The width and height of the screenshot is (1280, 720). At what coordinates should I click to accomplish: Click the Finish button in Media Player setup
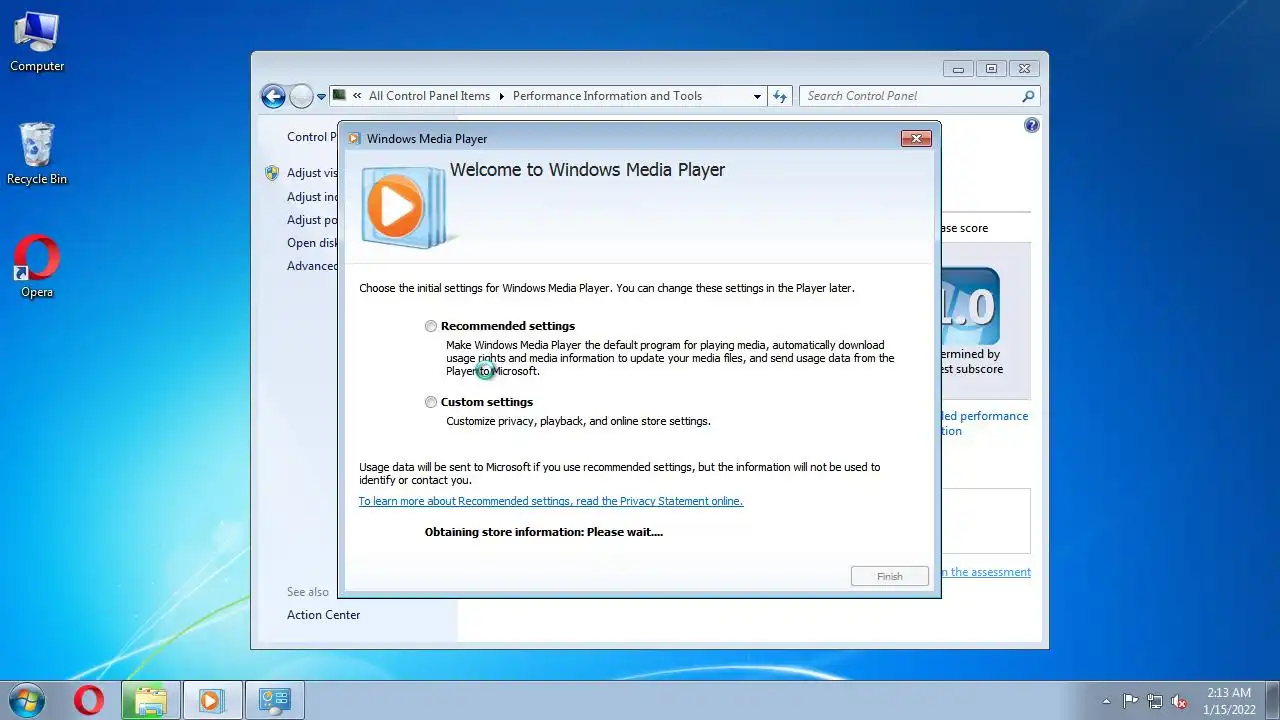click(889, 576)
